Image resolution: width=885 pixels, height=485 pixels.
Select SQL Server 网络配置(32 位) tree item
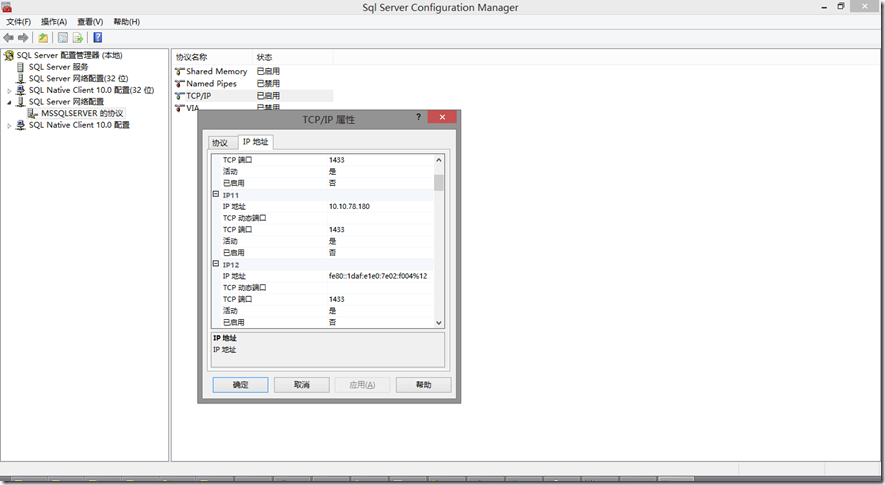point(78,78)
